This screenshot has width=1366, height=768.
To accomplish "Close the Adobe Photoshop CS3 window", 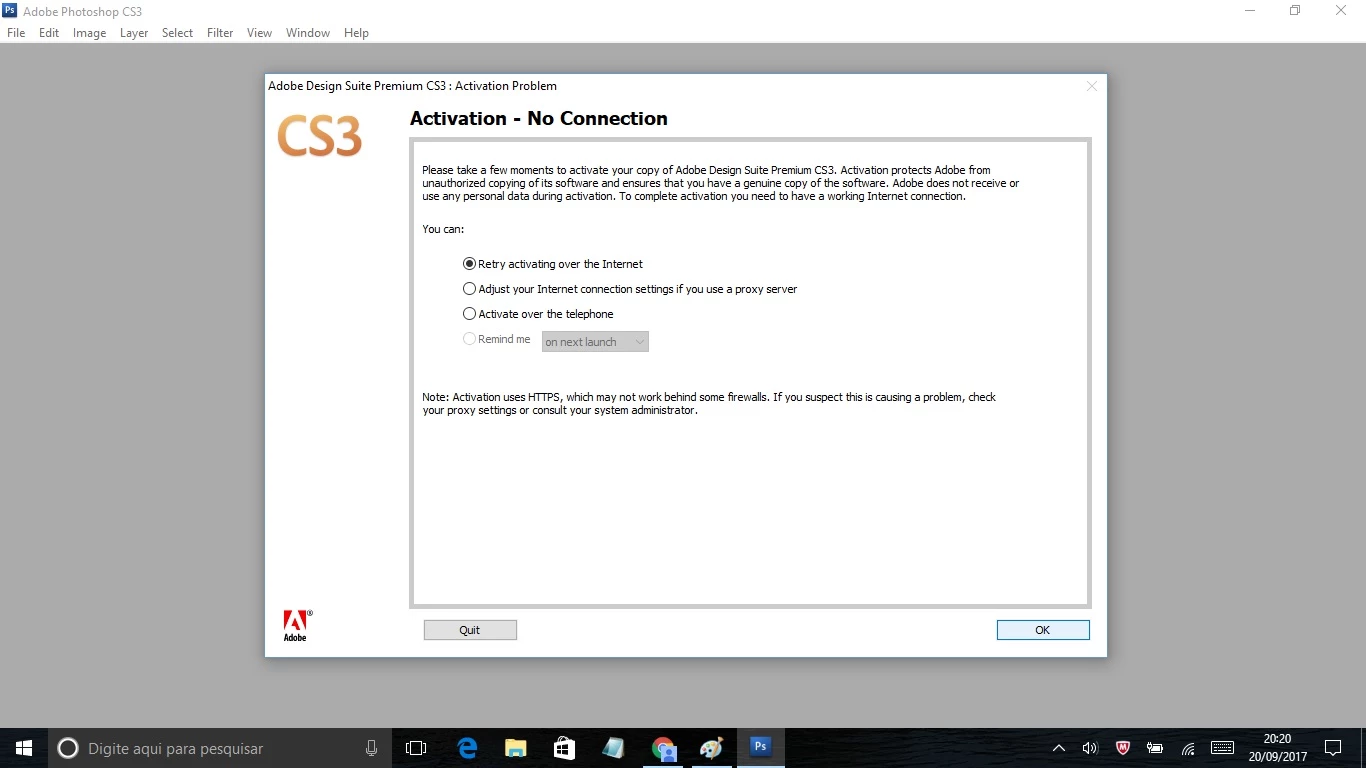I will tap(1342, 11).
